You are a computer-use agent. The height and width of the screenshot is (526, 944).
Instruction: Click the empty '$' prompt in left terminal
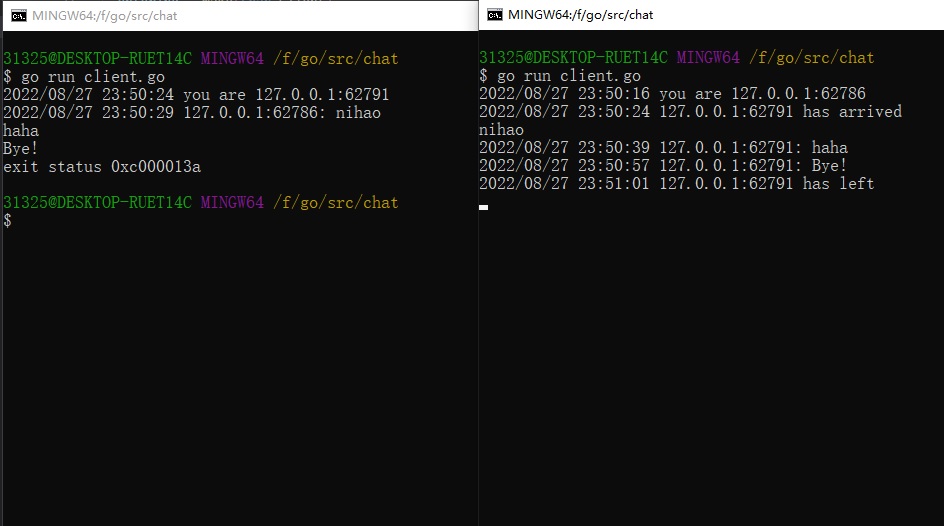coord(7,221)
